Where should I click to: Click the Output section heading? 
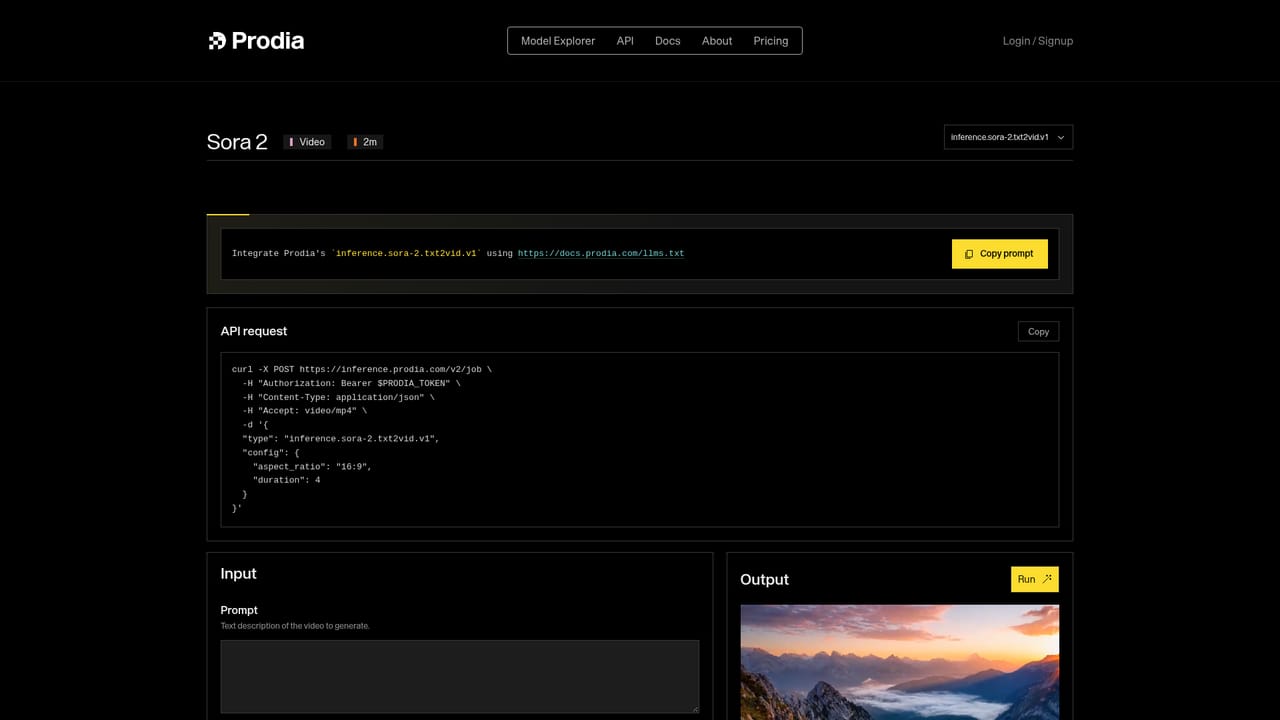764,579
